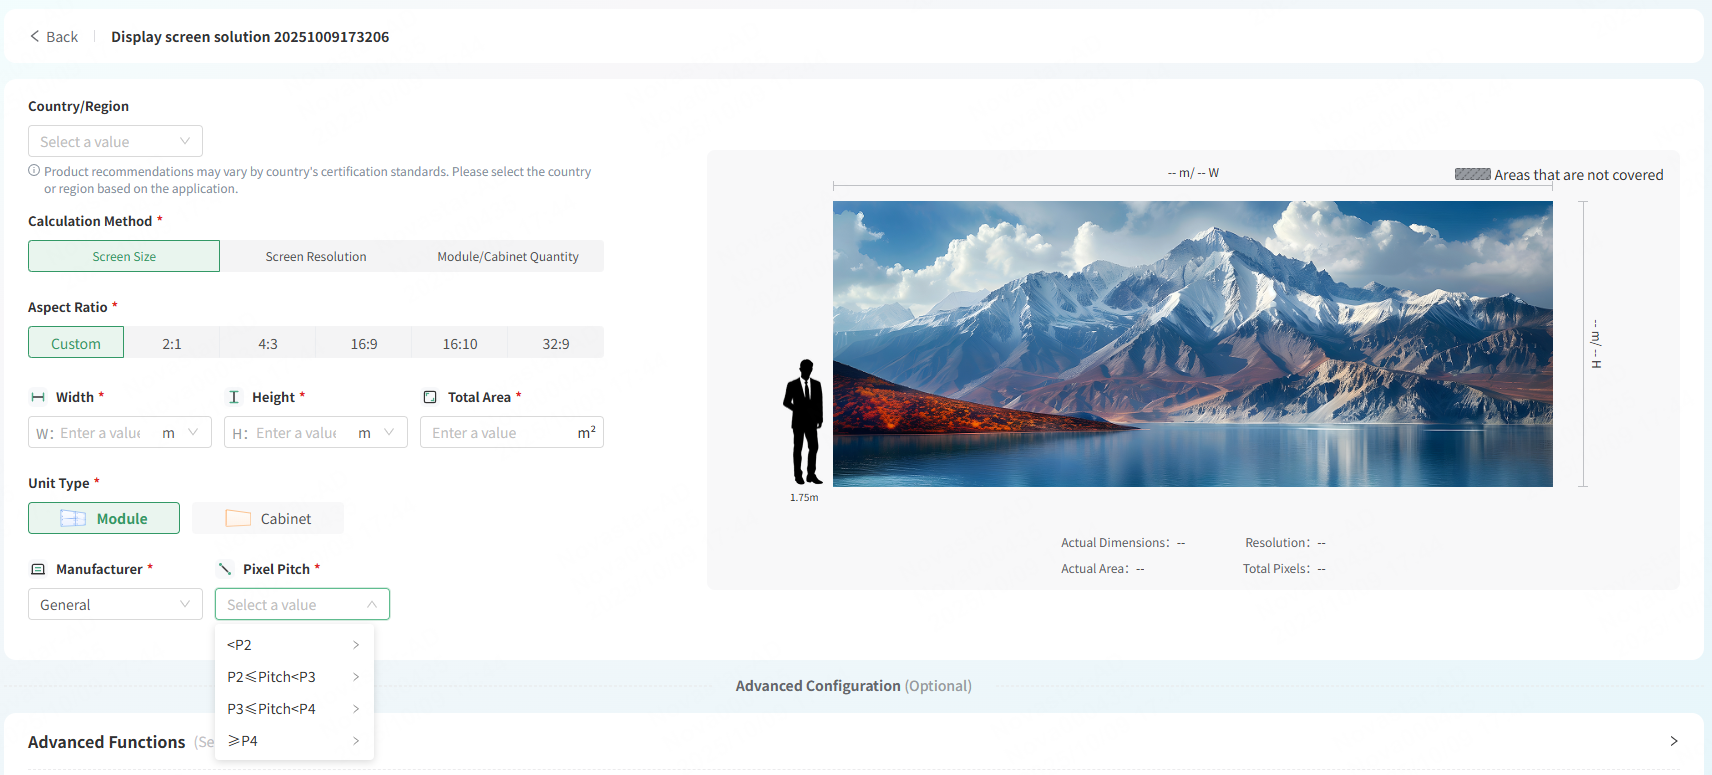This screenshot has height=775, width=1712.
Task: Open the Country/Region dropdown
Action: (x=115, y=141)
